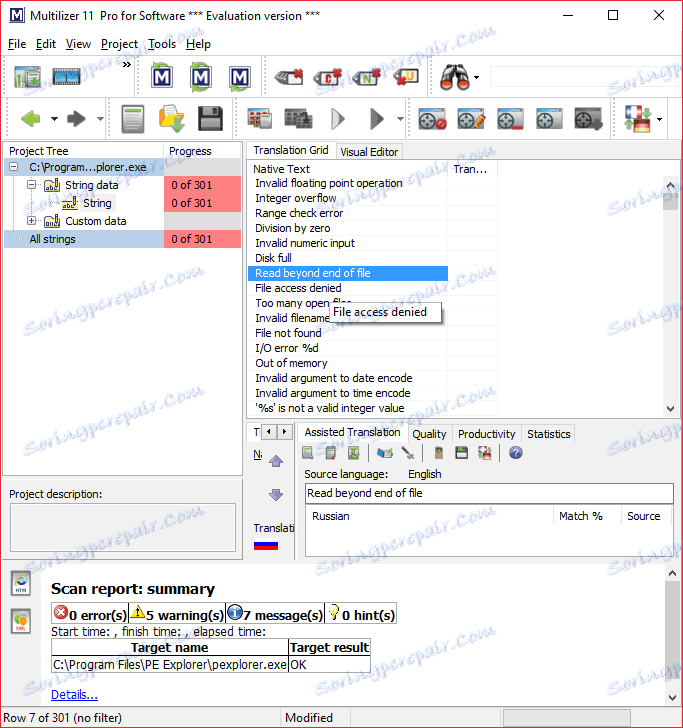Select the String item in Project Tree

tap(97, 203)
